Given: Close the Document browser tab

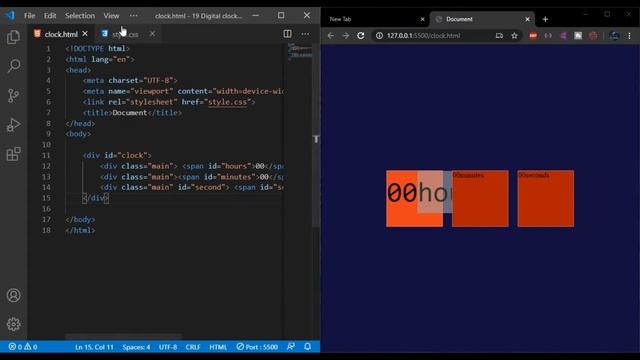Looking at the screenshot, I should point(527,19).
